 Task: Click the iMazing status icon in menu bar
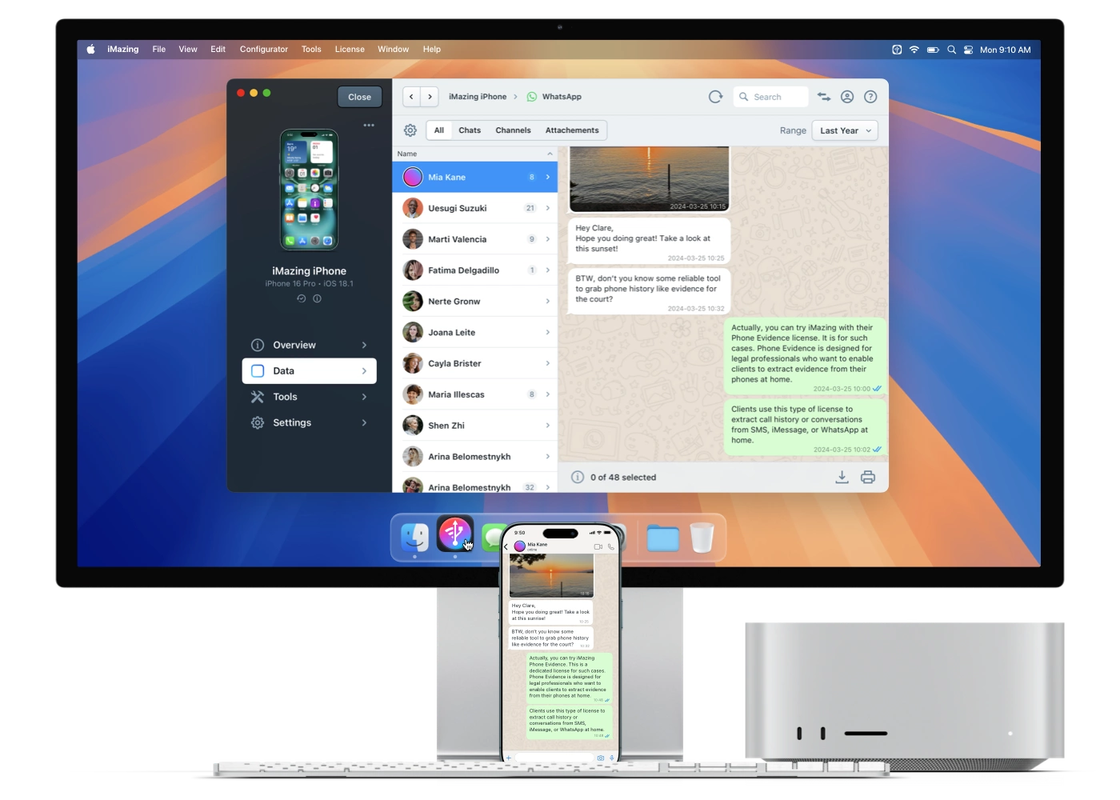coord(896,49)
